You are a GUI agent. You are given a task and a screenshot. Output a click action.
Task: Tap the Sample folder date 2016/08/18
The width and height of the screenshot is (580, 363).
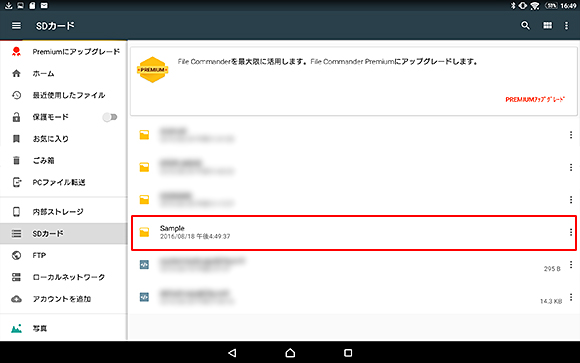[195, 236]
